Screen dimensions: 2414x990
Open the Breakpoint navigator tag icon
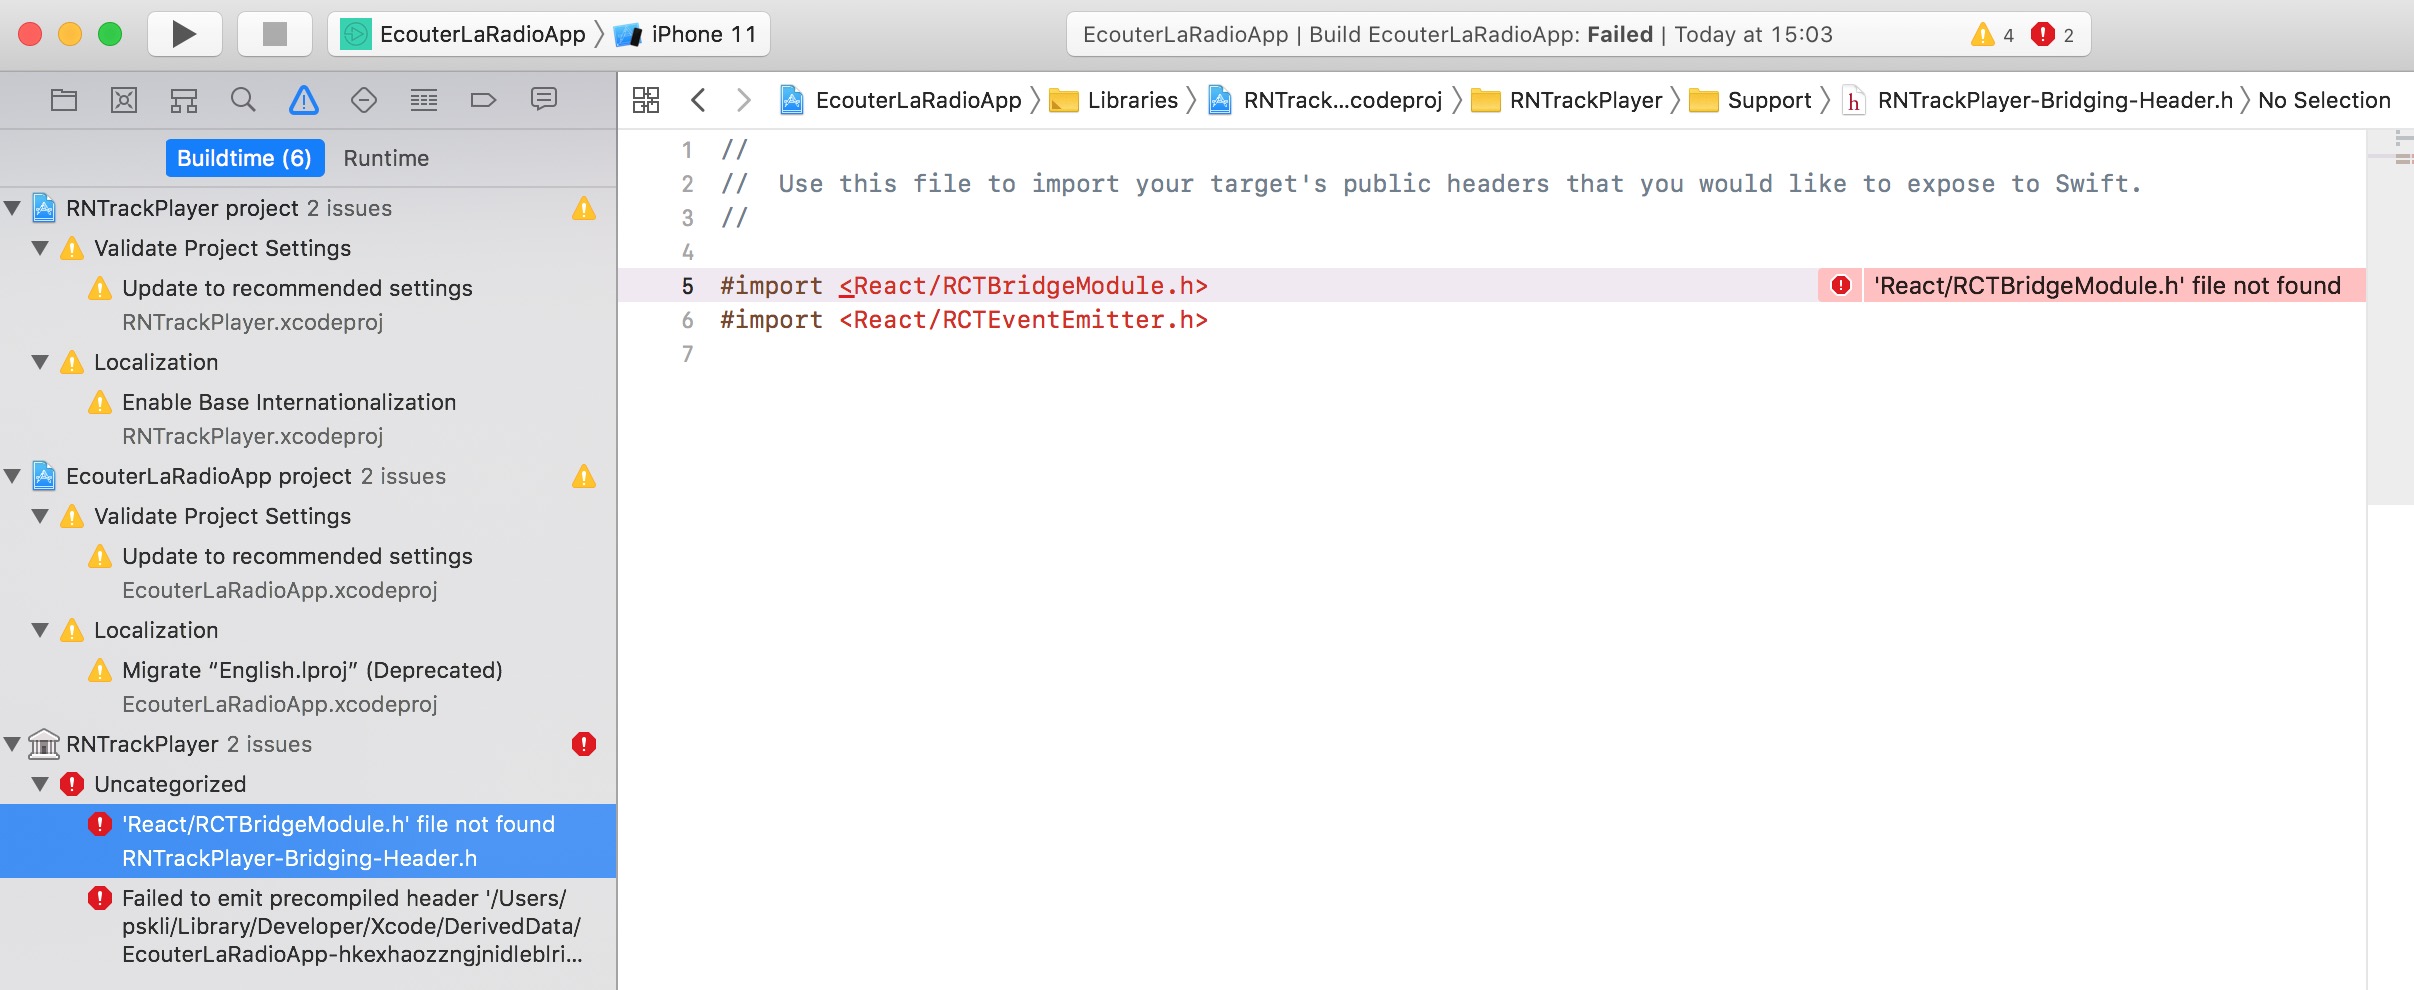tap(484, 99)
